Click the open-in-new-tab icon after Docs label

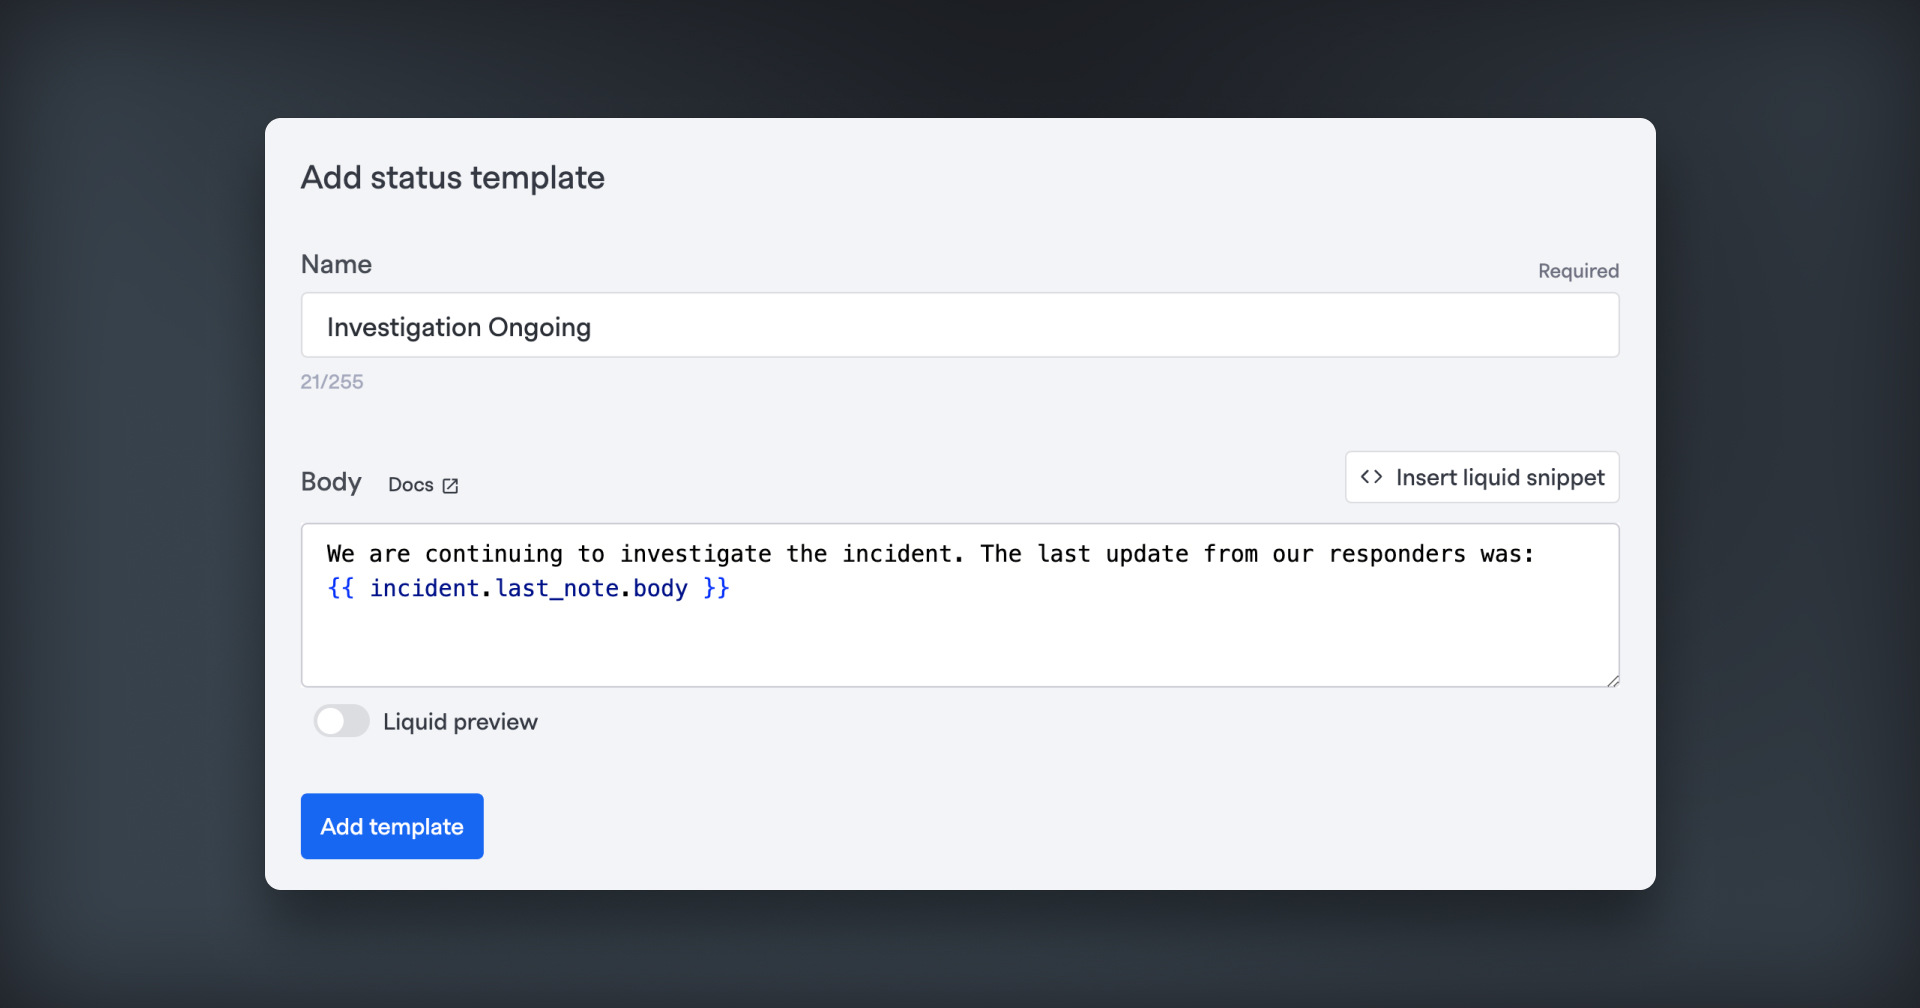tap(450, 485)
